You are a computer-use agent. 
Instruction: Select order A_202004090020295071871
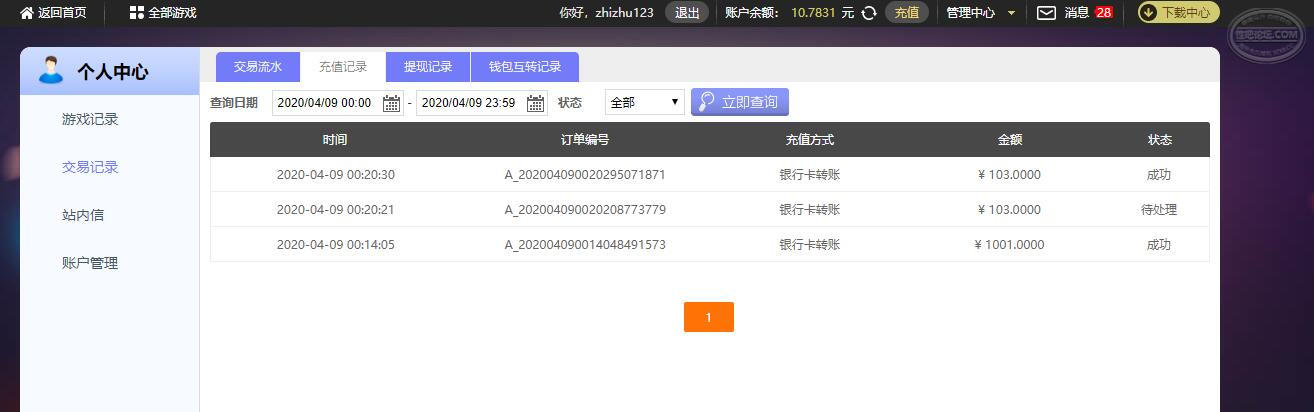click(585, 175)
